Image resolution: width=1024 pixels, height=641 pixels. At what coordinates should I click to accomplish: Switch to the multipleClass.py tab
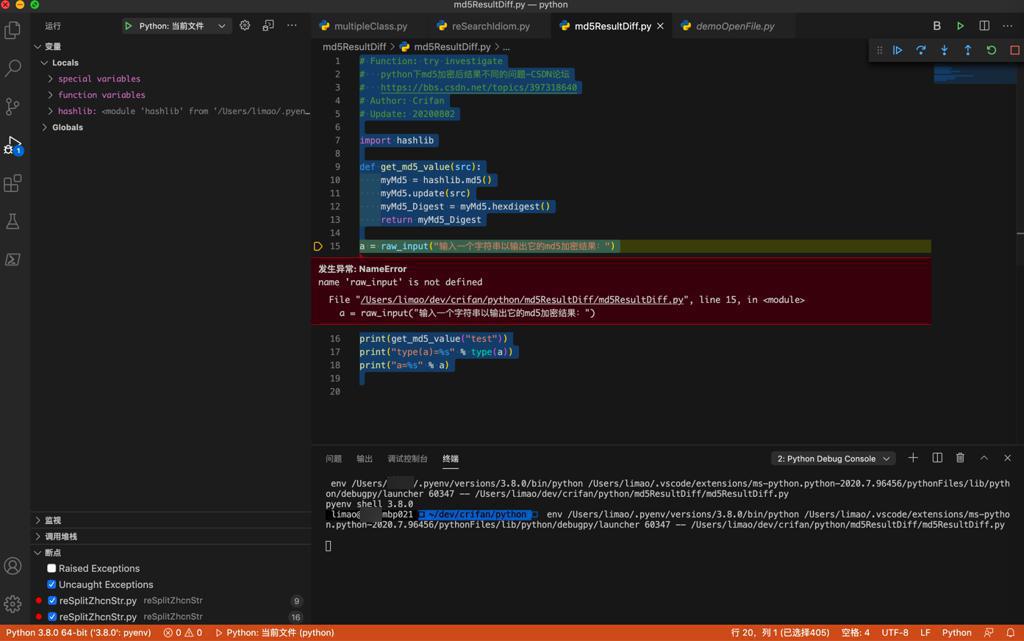[x=370, y=26]
